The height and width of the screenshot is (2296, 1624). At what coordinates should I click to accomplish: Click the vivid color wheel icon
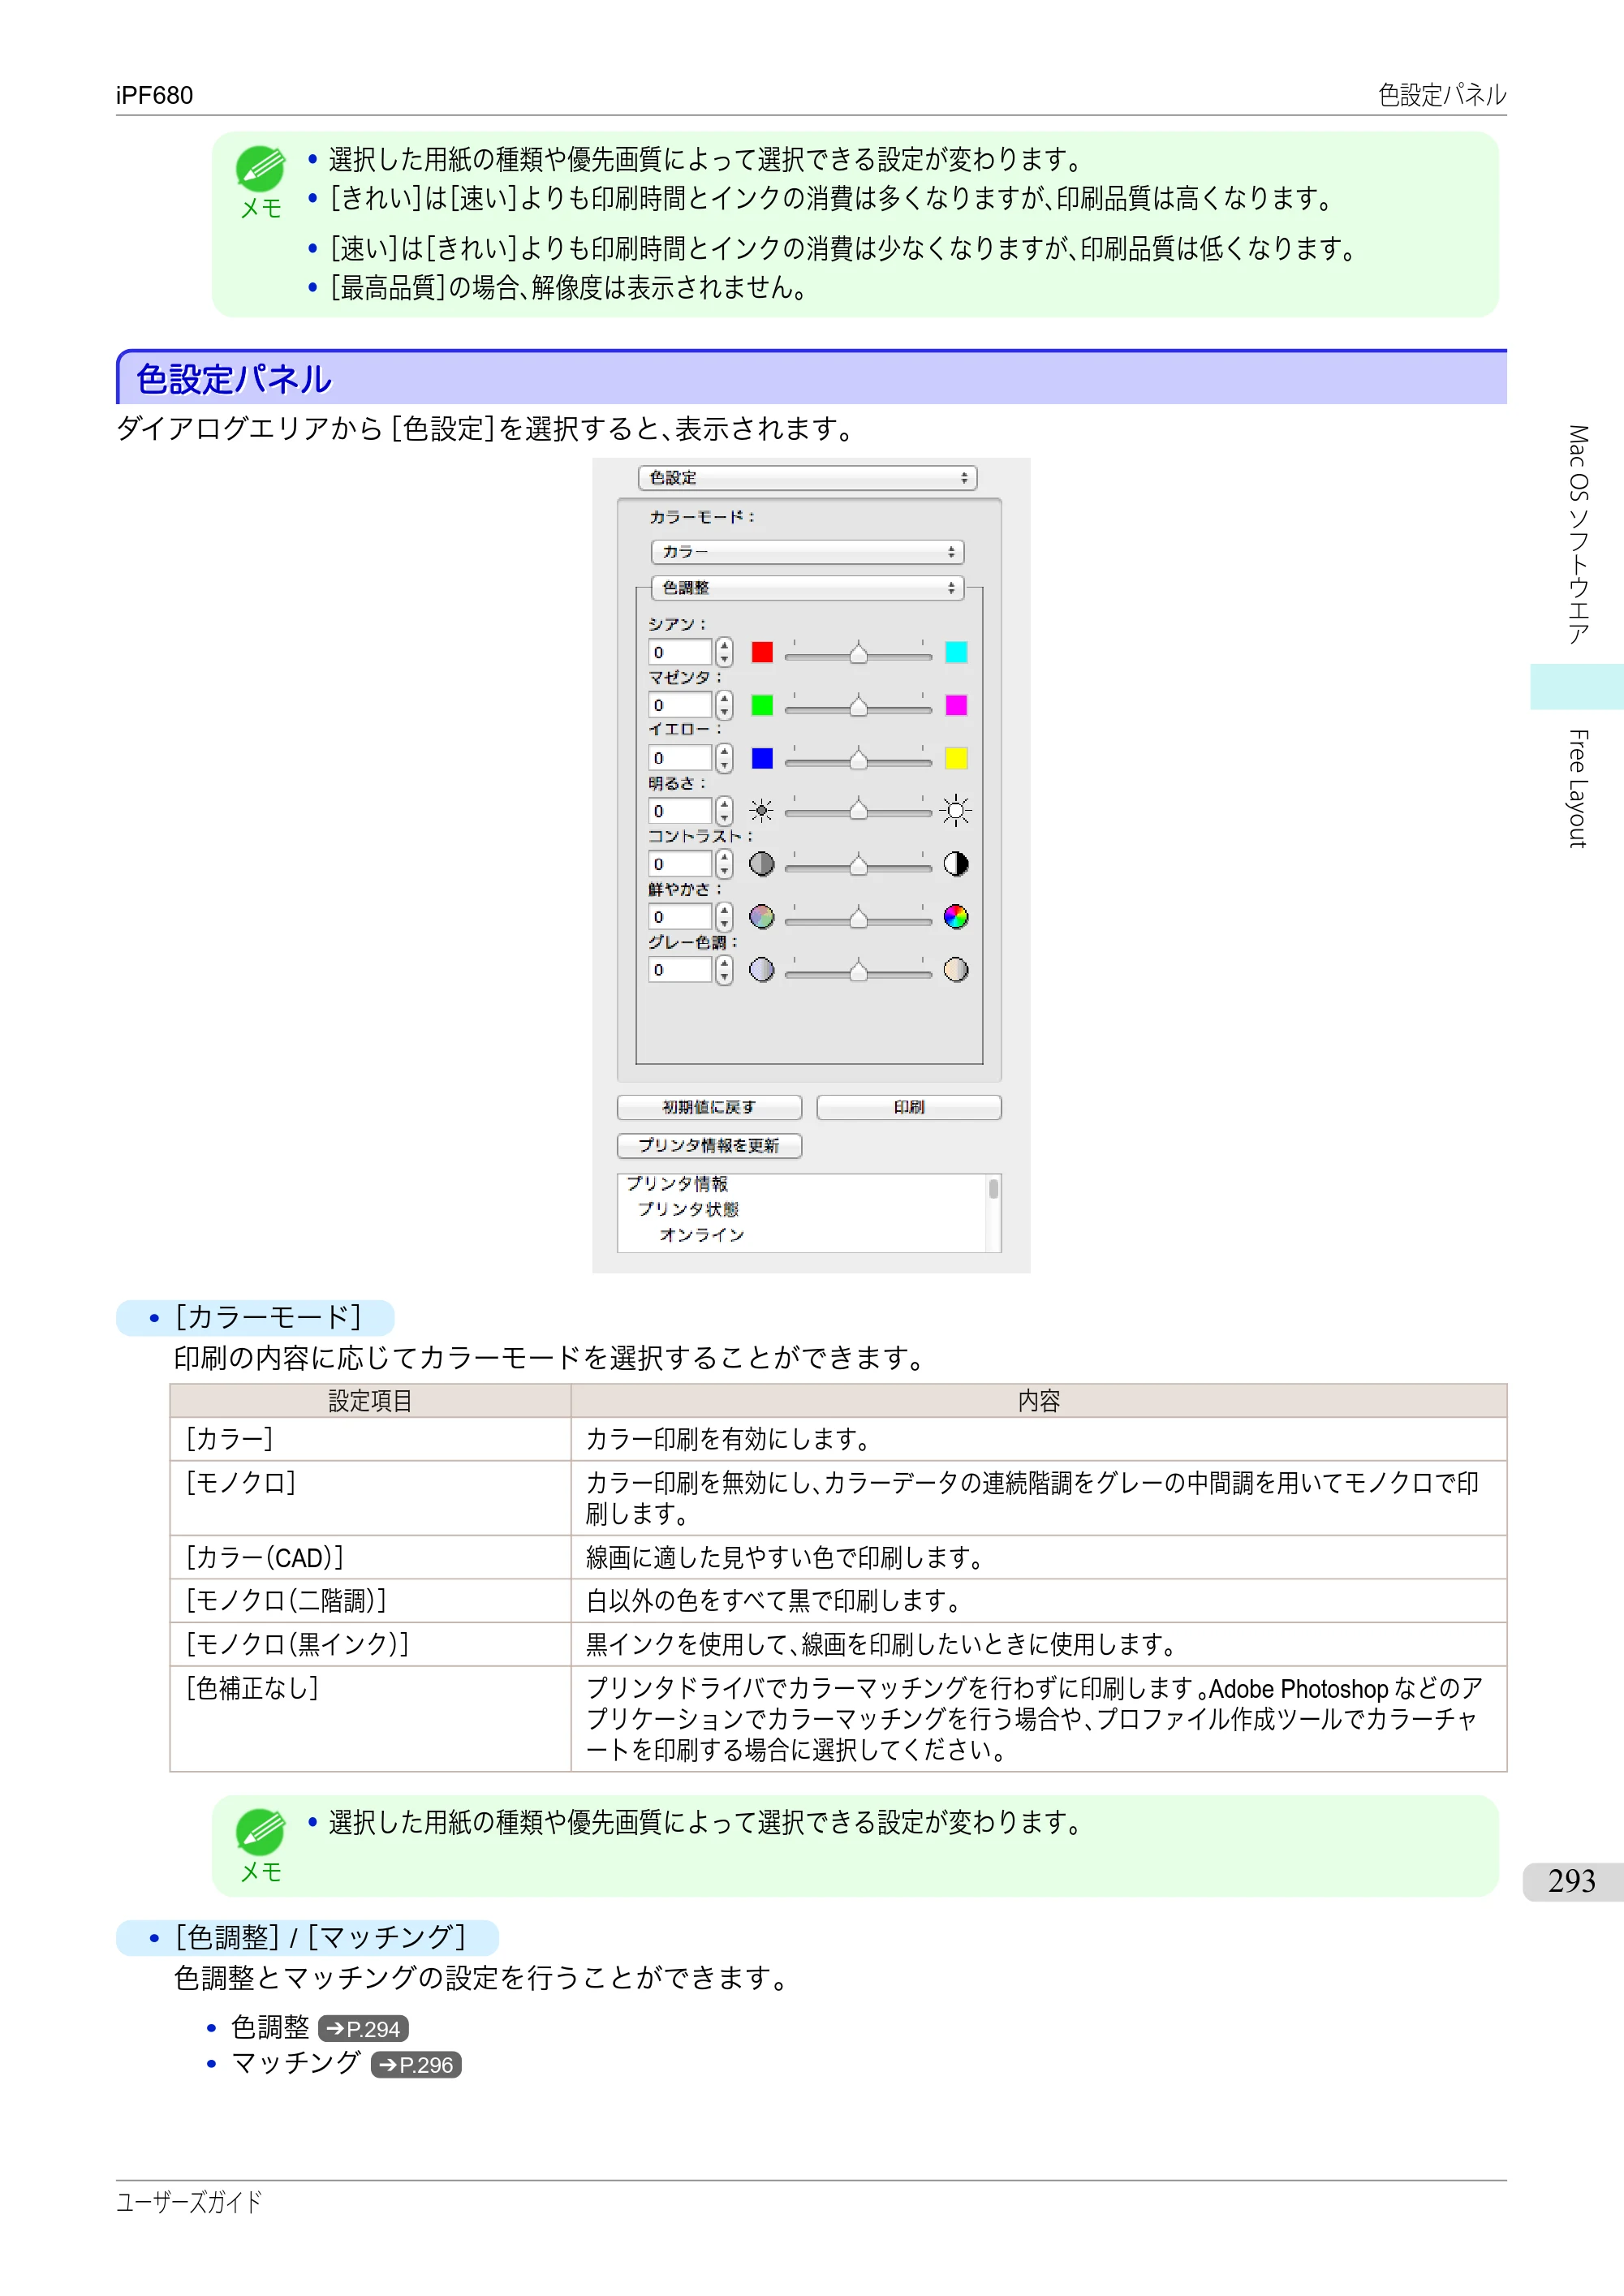[x=956, y=917]
